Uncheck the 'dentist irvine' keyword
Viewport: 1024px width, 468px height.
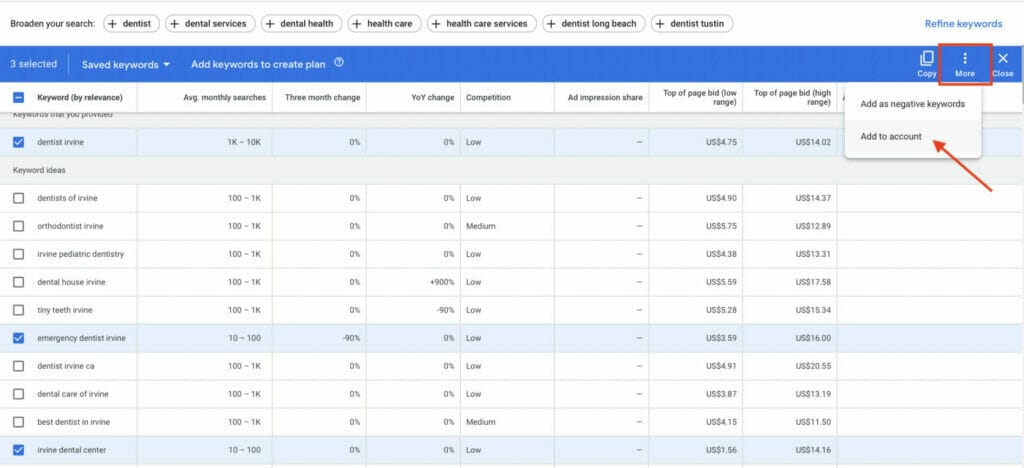click(x=19, y=142)
